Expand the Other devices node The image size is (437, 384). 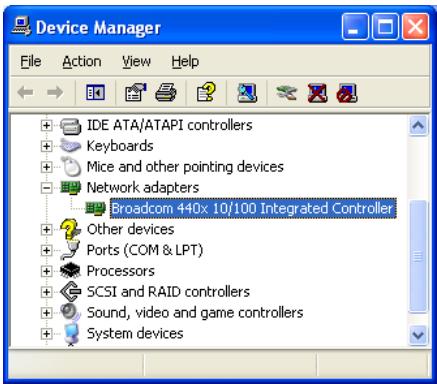[46, 230]
